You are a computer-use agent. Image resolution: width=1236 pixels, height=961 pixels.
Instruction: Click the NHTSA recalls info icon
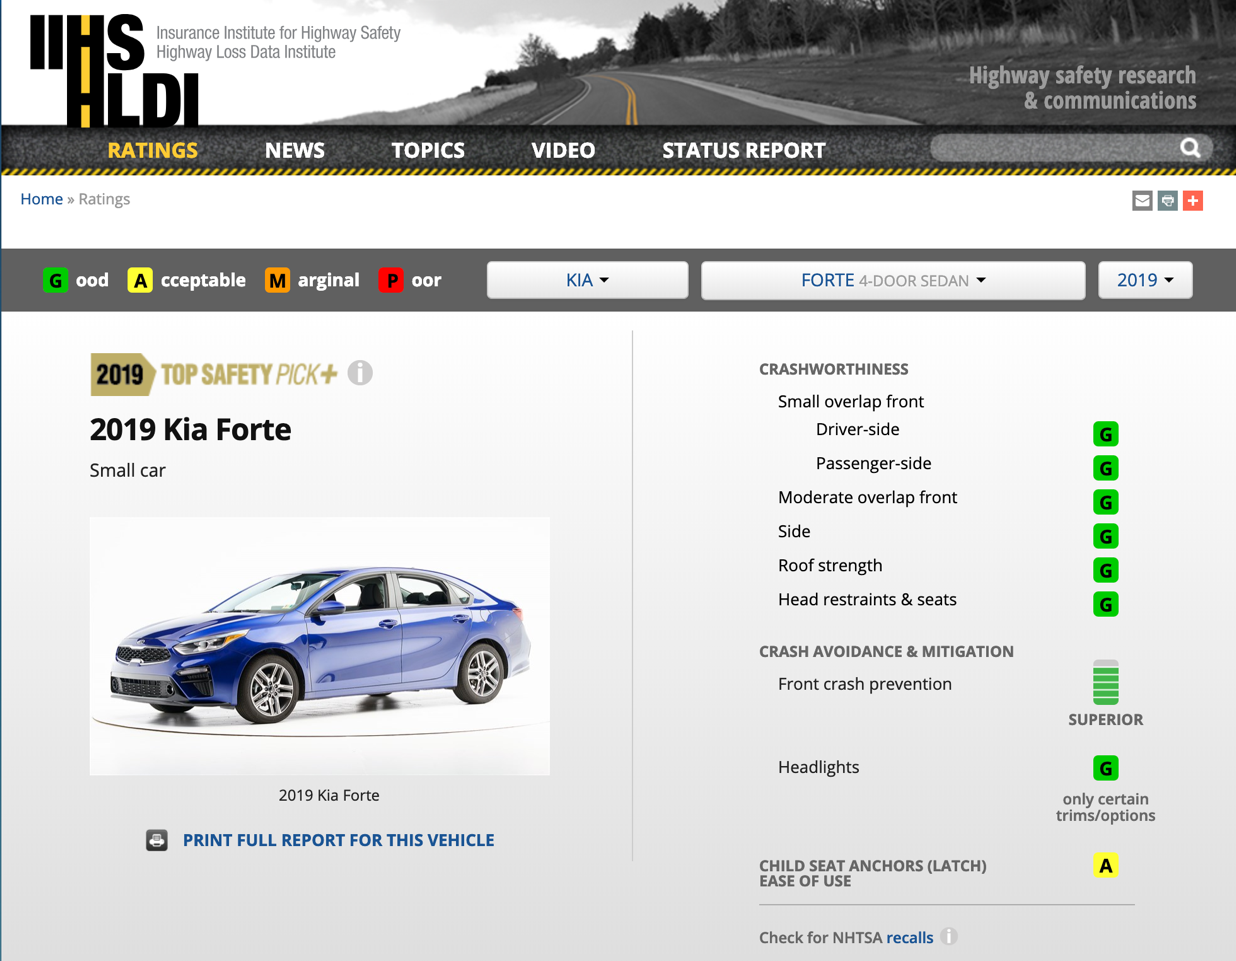(949, 937)
